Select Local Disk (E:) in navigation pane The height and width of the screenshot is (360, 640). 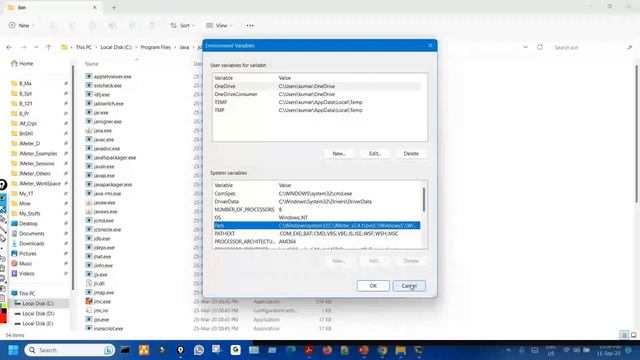coord(38,324)
